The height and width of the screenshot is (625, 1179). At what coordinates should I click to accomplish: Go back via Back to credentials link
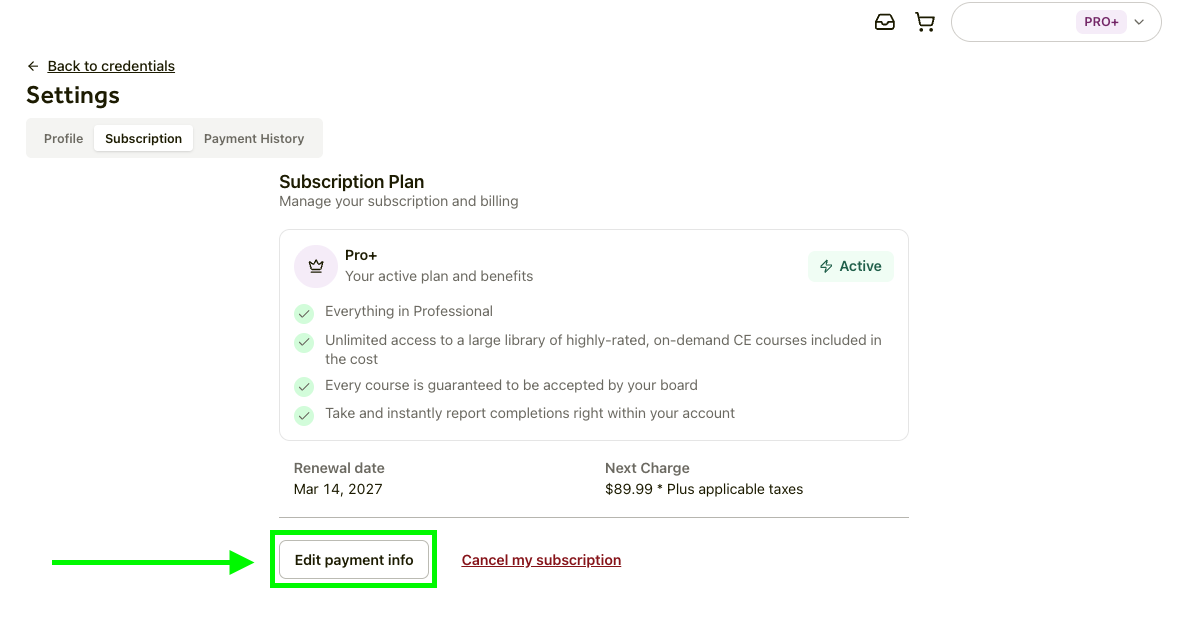(x=111, y=66)
